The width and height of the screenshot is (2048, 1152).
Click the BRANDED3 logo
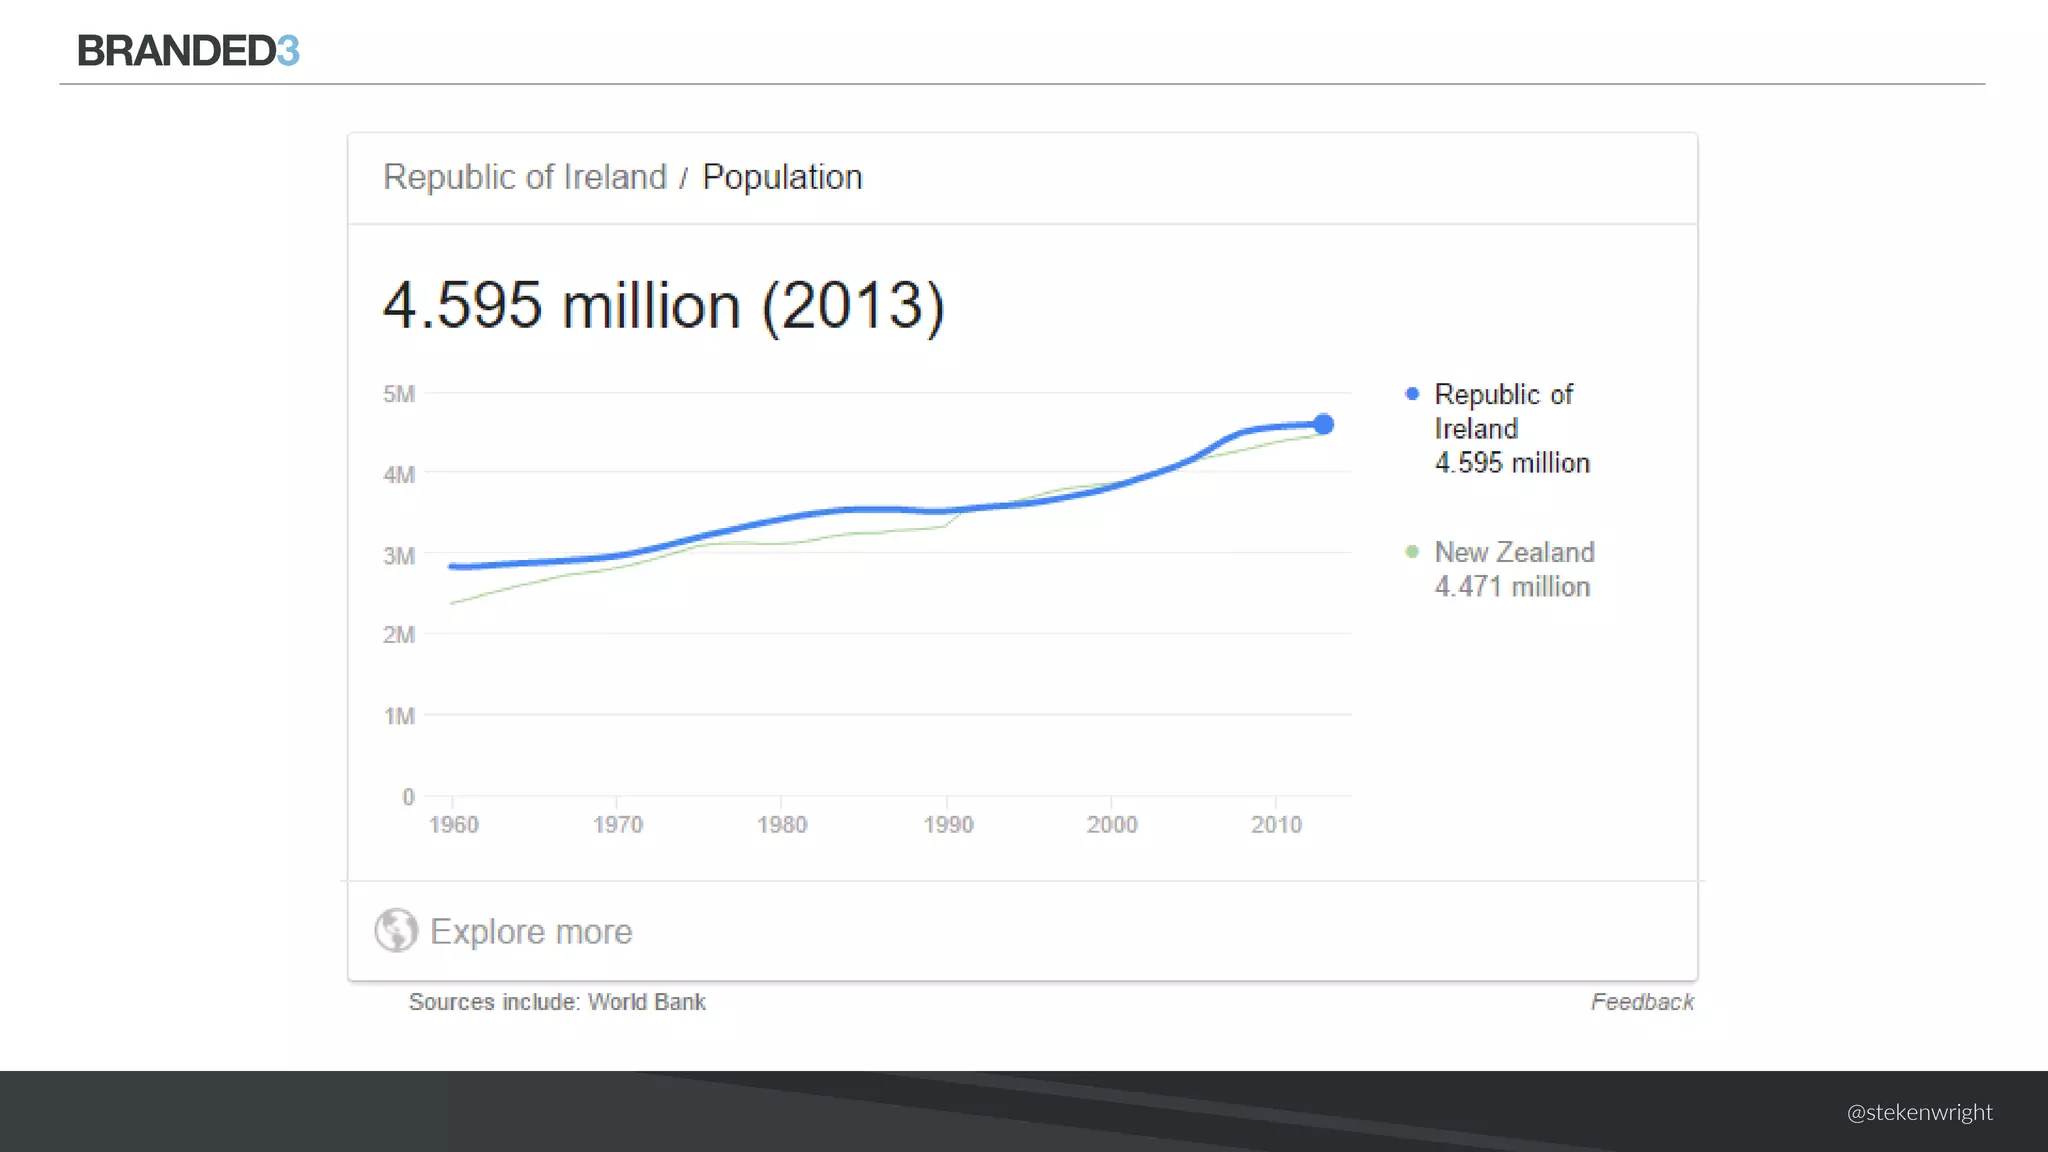click(188, 50)
